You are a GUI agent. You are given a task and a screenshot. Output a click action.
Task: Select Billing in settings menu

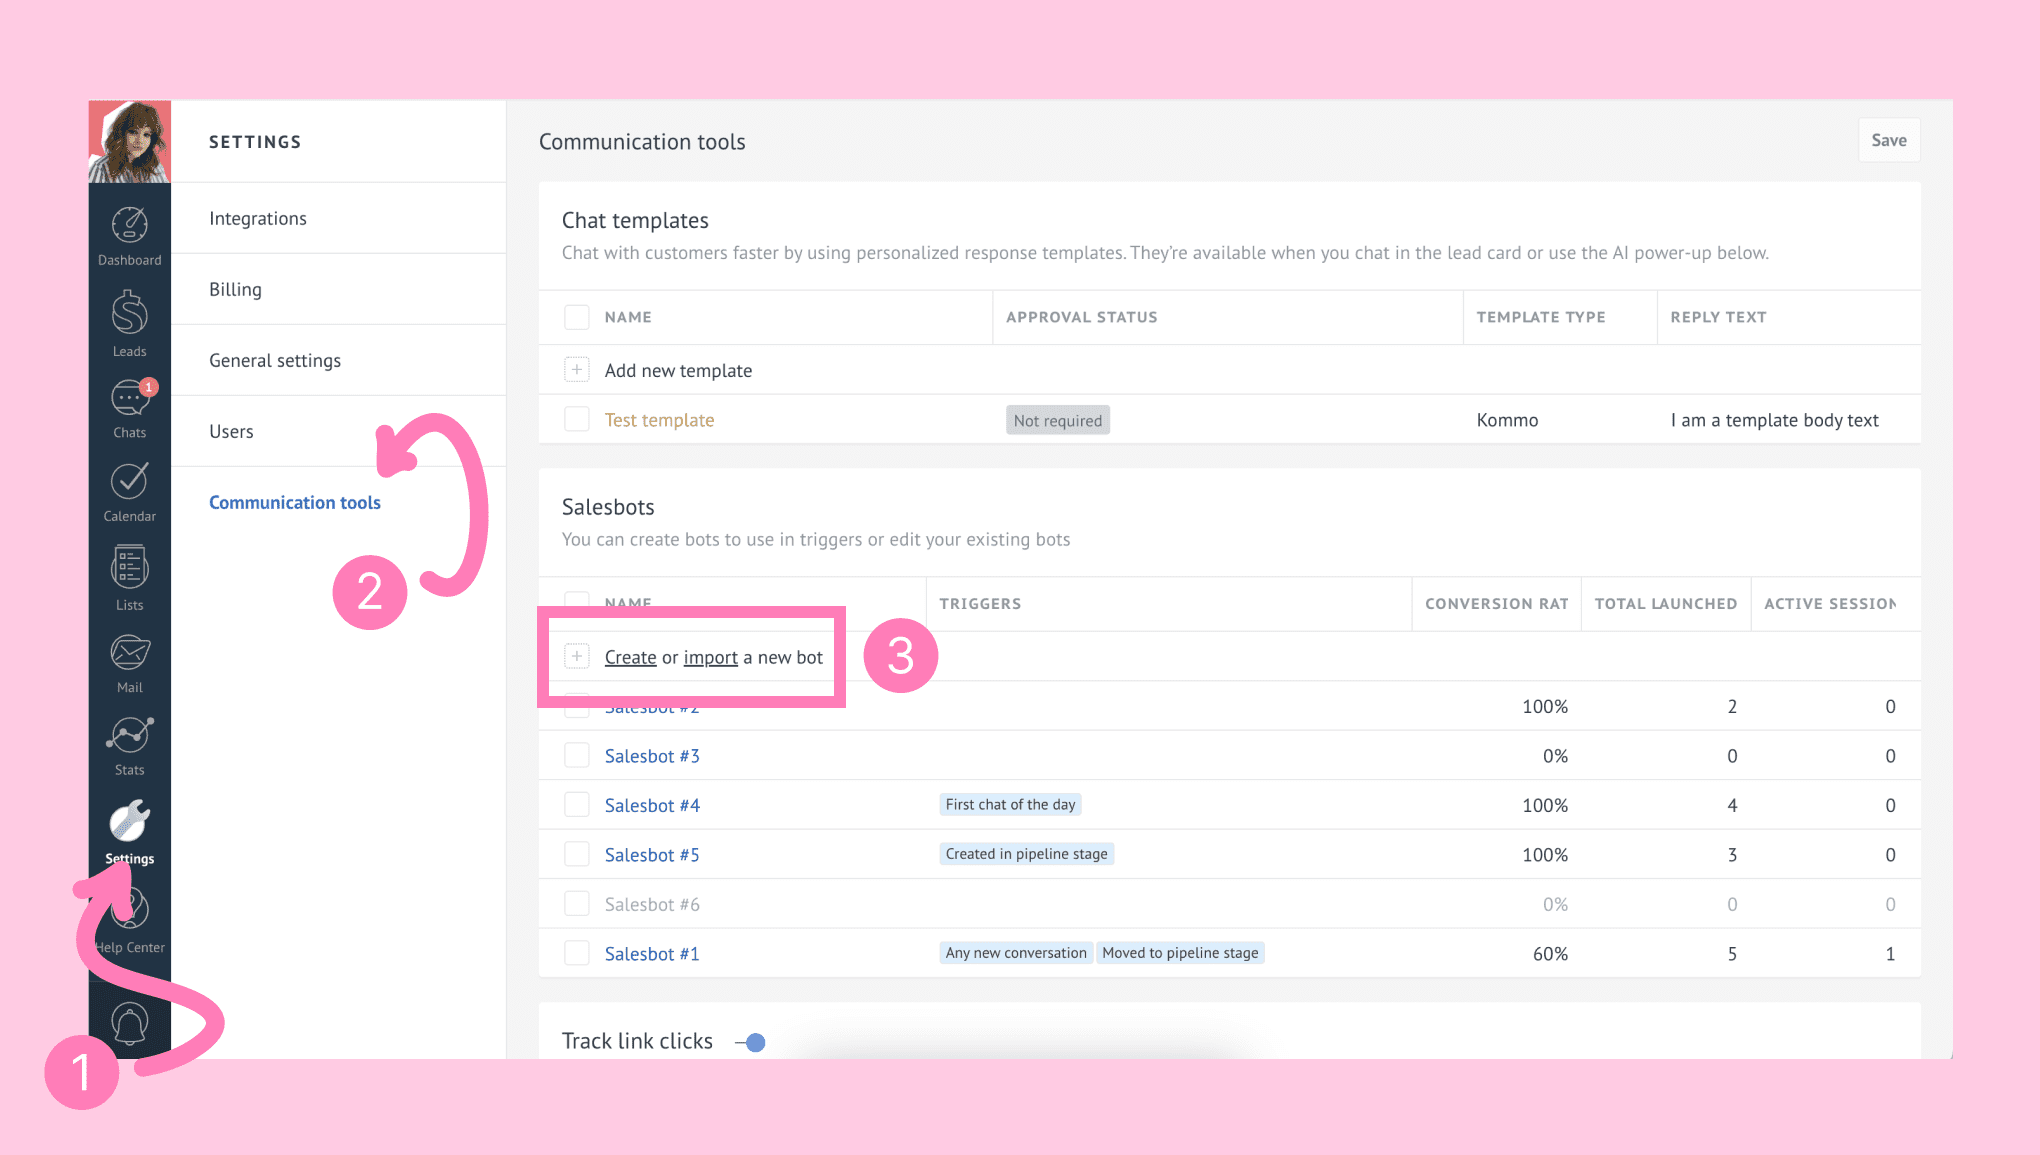236,289
